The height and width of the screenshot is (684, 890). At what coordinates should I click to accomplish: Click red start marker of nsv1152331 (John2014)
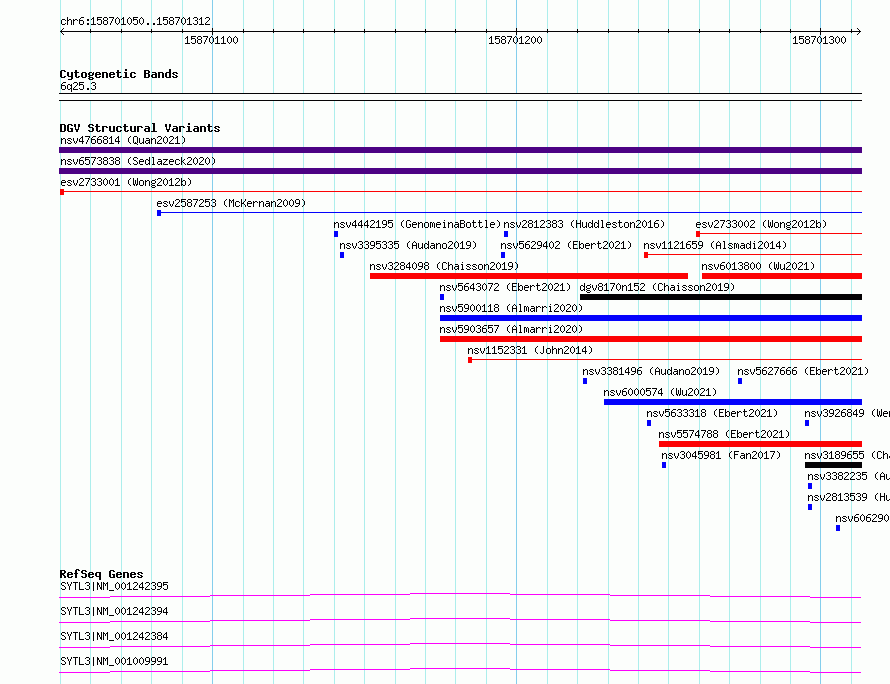470,360
